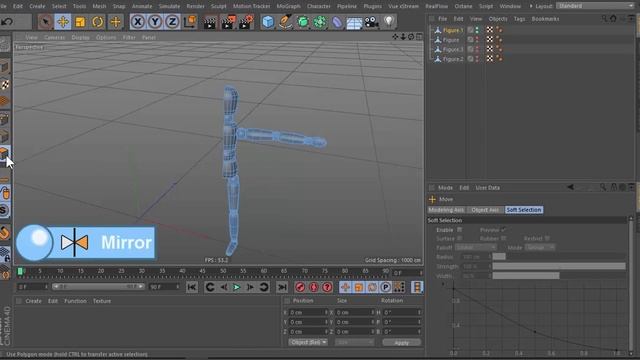Toggle the coordinate system icon
Viewport: 640px width, 360px height.
click(x=190, y=22)
